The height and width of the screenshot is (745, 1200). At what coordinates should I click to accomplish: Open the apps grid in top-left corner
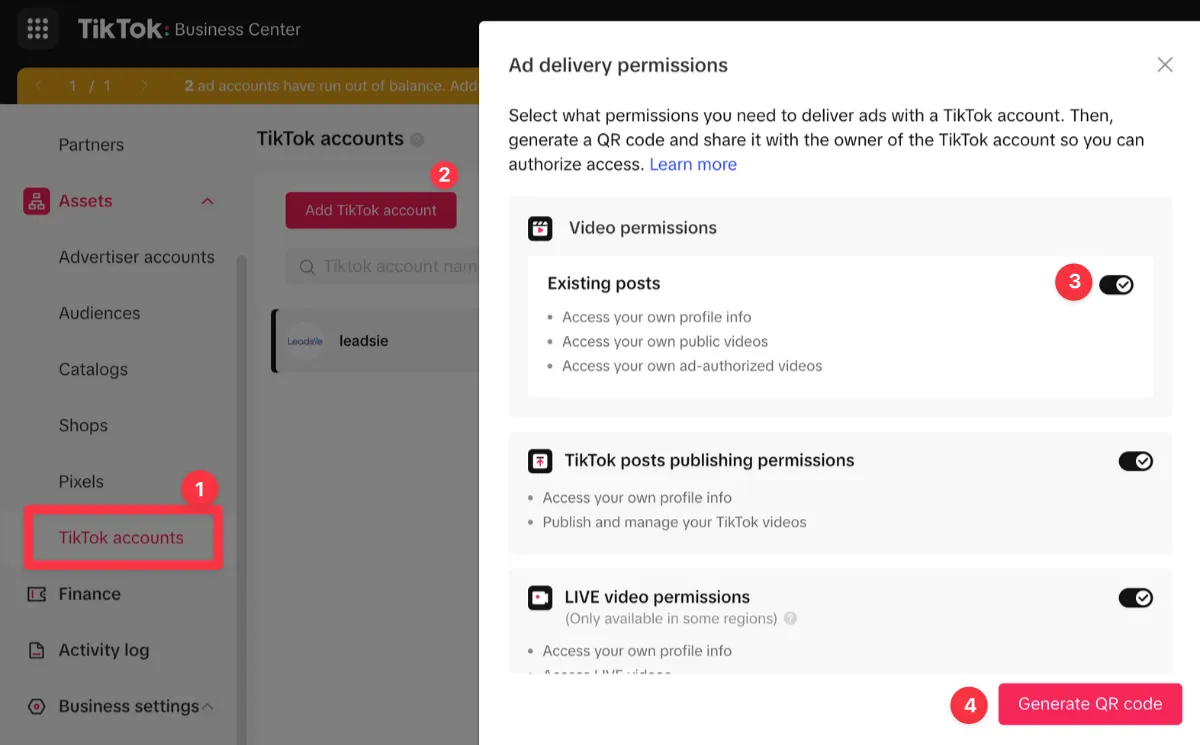pyautogui.click(x=37, y=28)
